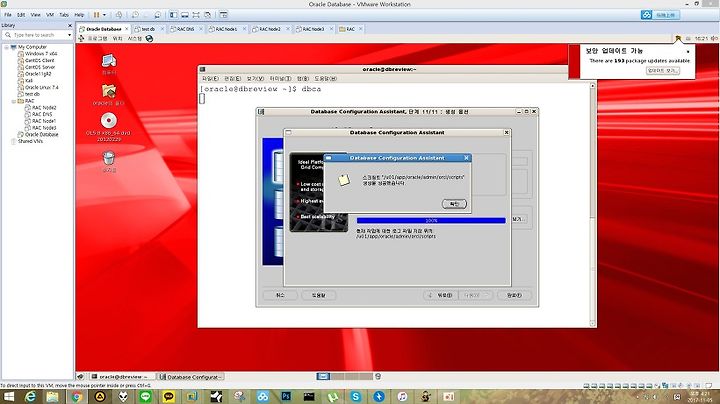Image resolution: width=720 pixels, height=404 pixels.
Task: Open the library search dropdown arrow
Action: point(69,35)
